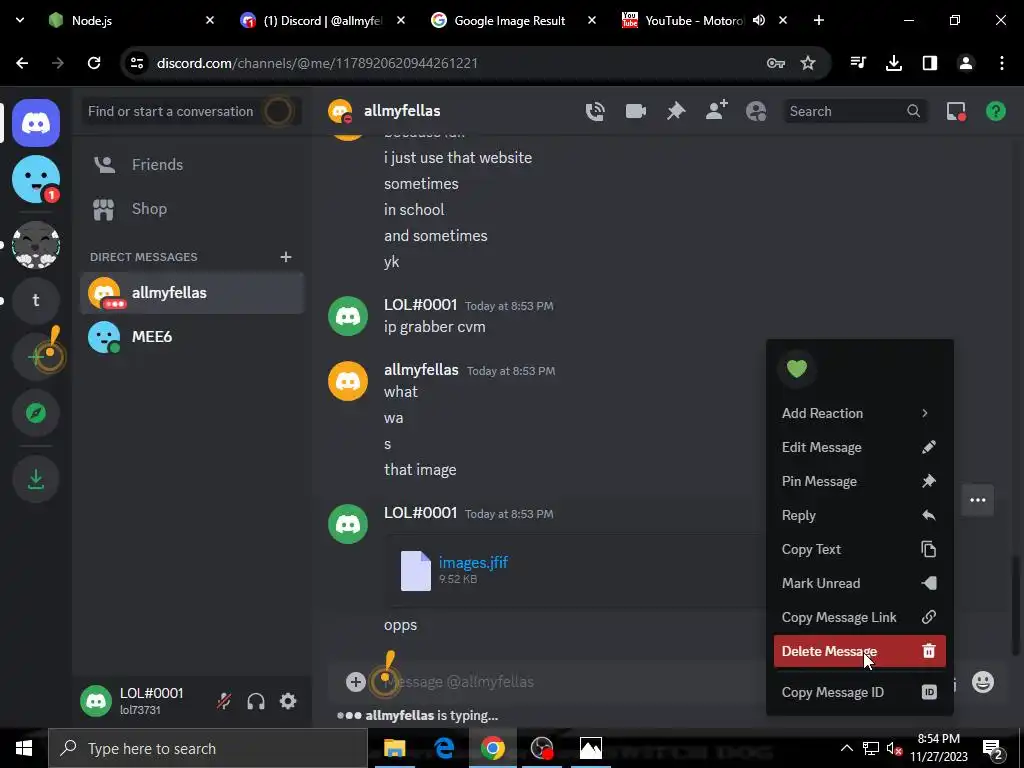Open the gray cat avatar server
The height and width of the screenshot is (768, 1024).
[36, 245]
